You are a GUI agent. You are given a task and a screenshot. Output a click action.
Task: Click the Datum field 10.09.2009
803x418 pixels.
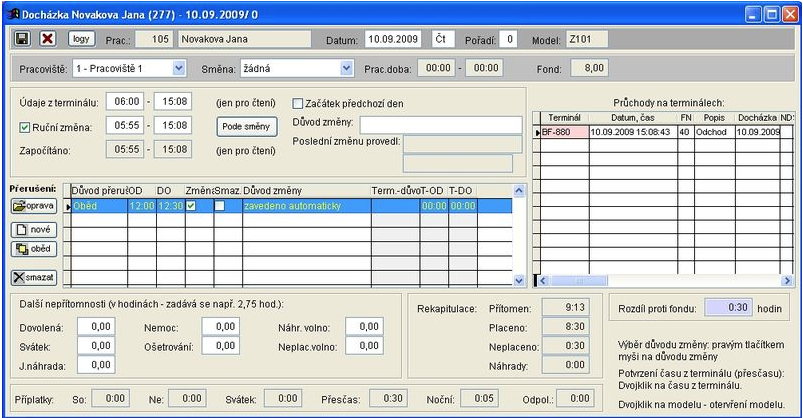(x=393, y=39)
